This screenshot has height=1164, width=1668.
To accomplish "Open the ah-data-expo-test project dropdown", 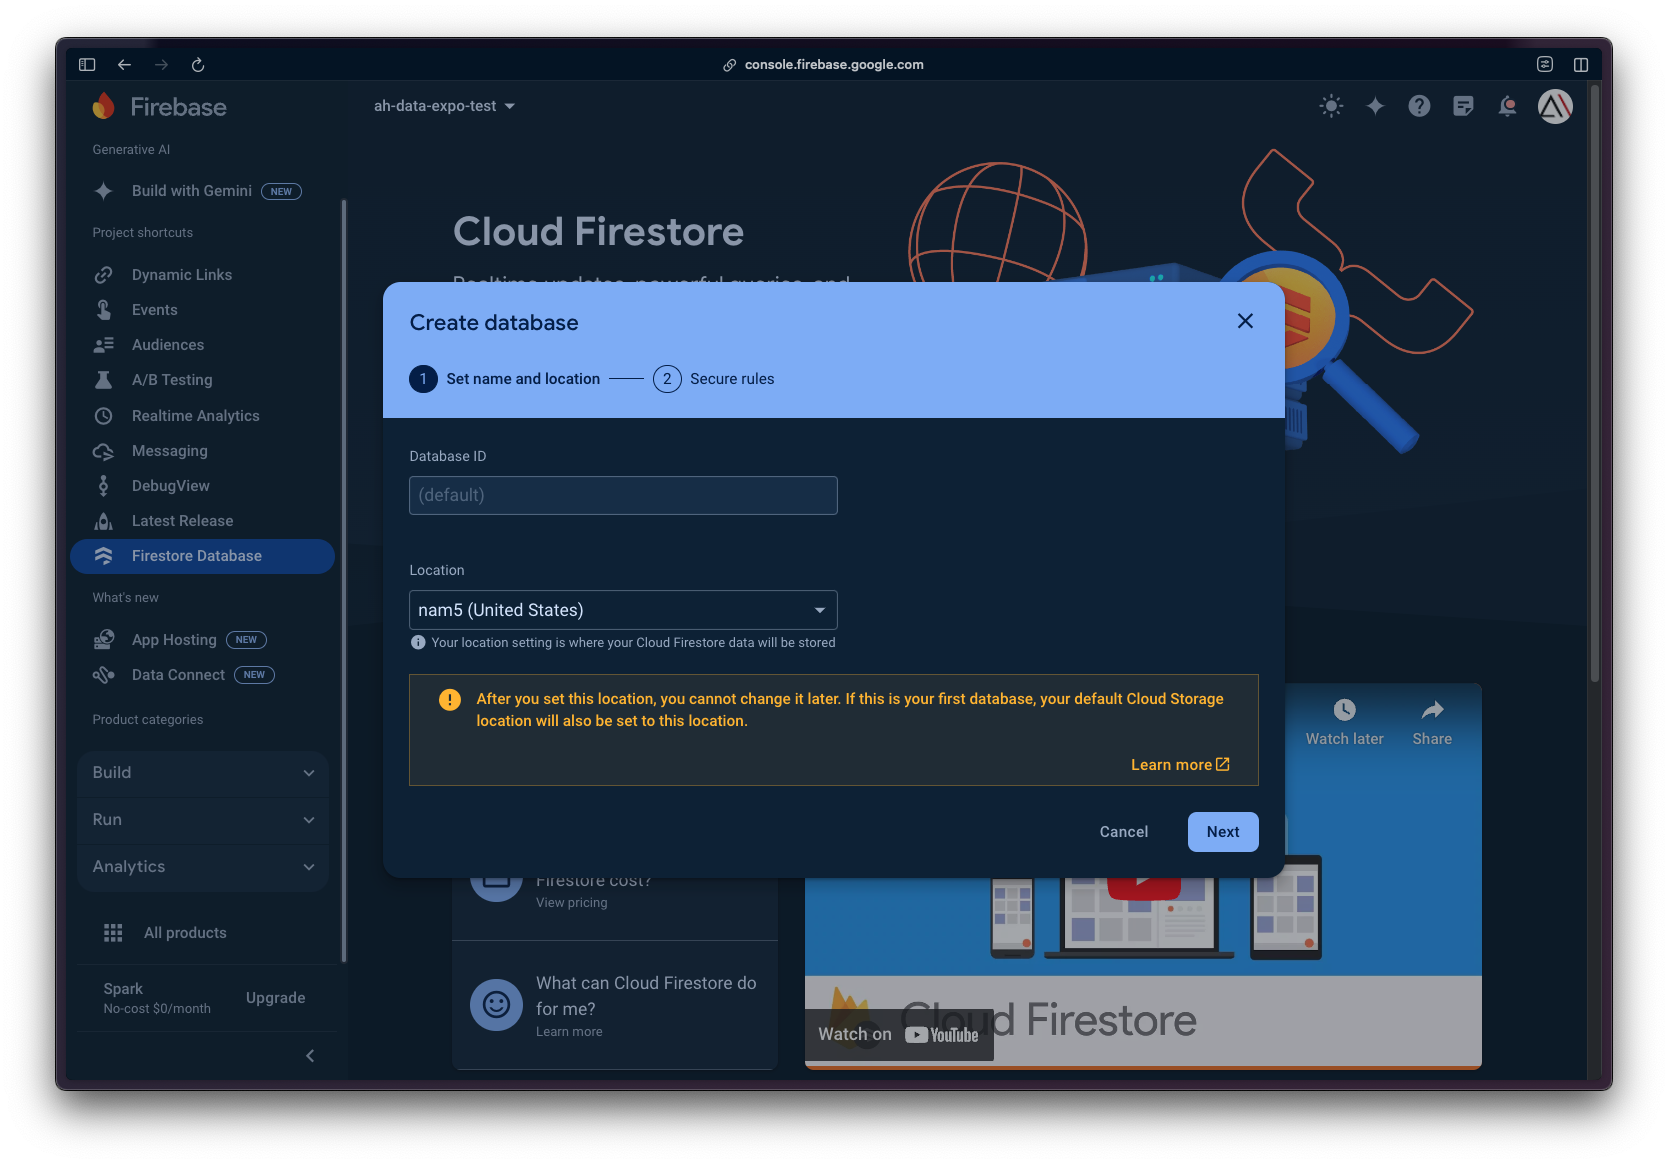I will 444,106.
